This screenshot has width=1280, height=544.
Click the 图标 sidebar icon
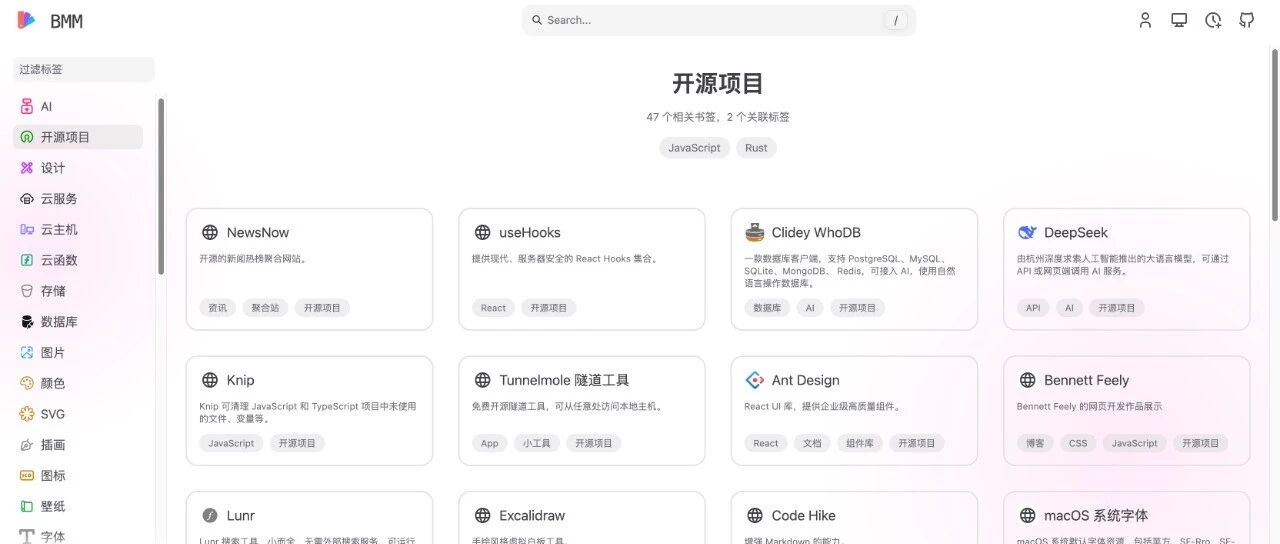[x=27, y=476]
